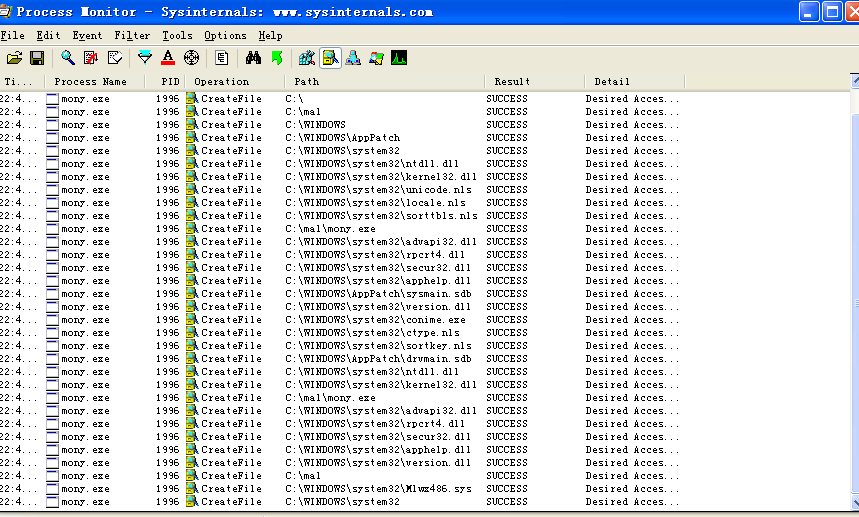Click the Operation column header
This screenshot has width=859, height=517.
pyautogui.click(x=236, y=82)
